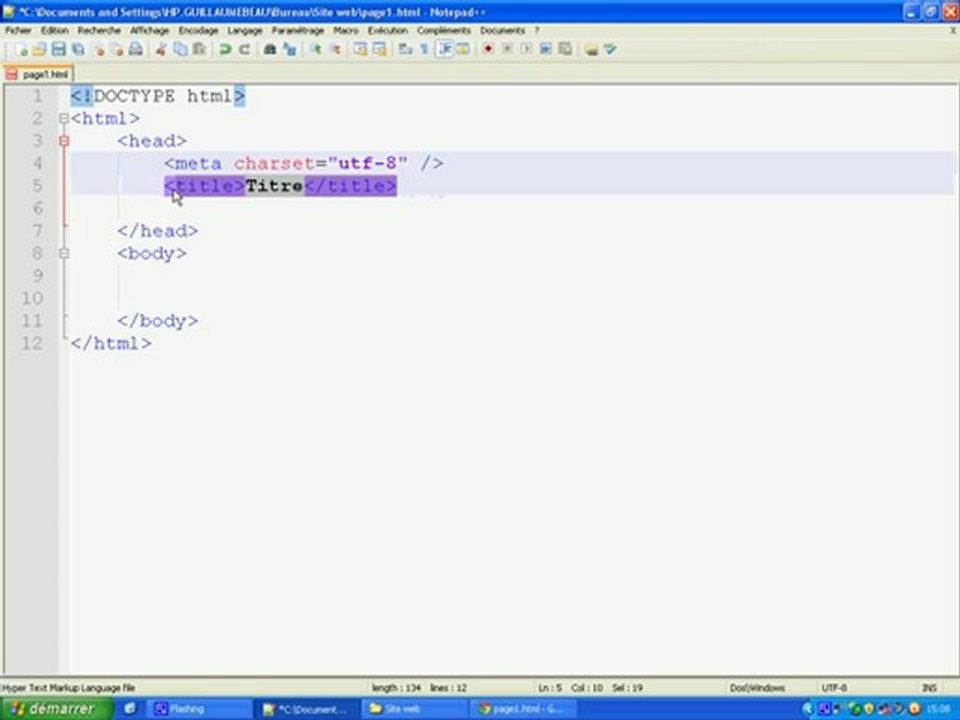960x720 pixels.
Task: Save the document with the floppy icon
Action: click(58, 50)
